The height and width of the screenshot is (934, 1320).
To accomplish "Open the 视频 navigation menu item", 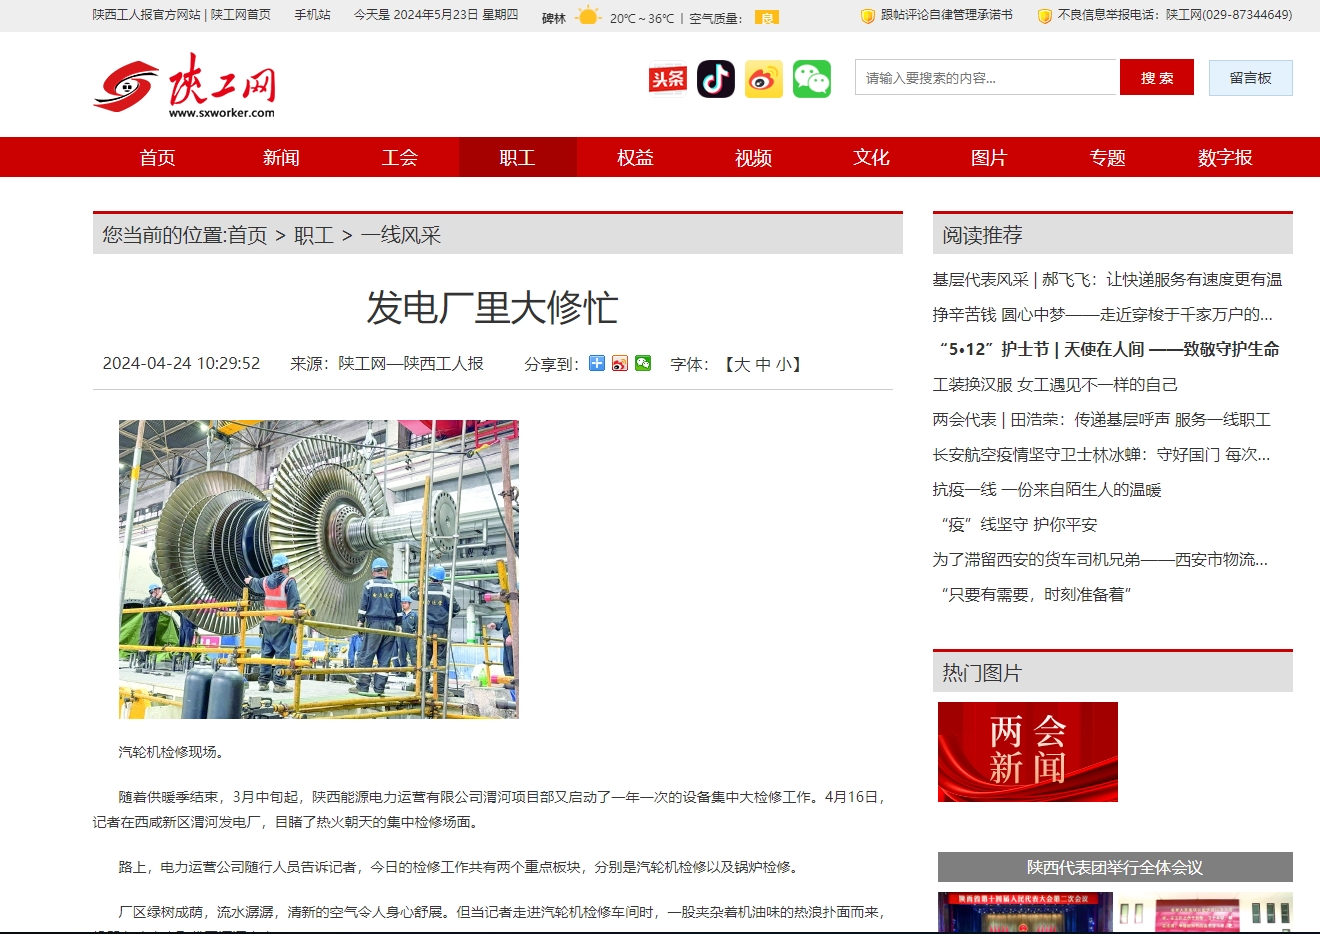I will coord(753,158).
